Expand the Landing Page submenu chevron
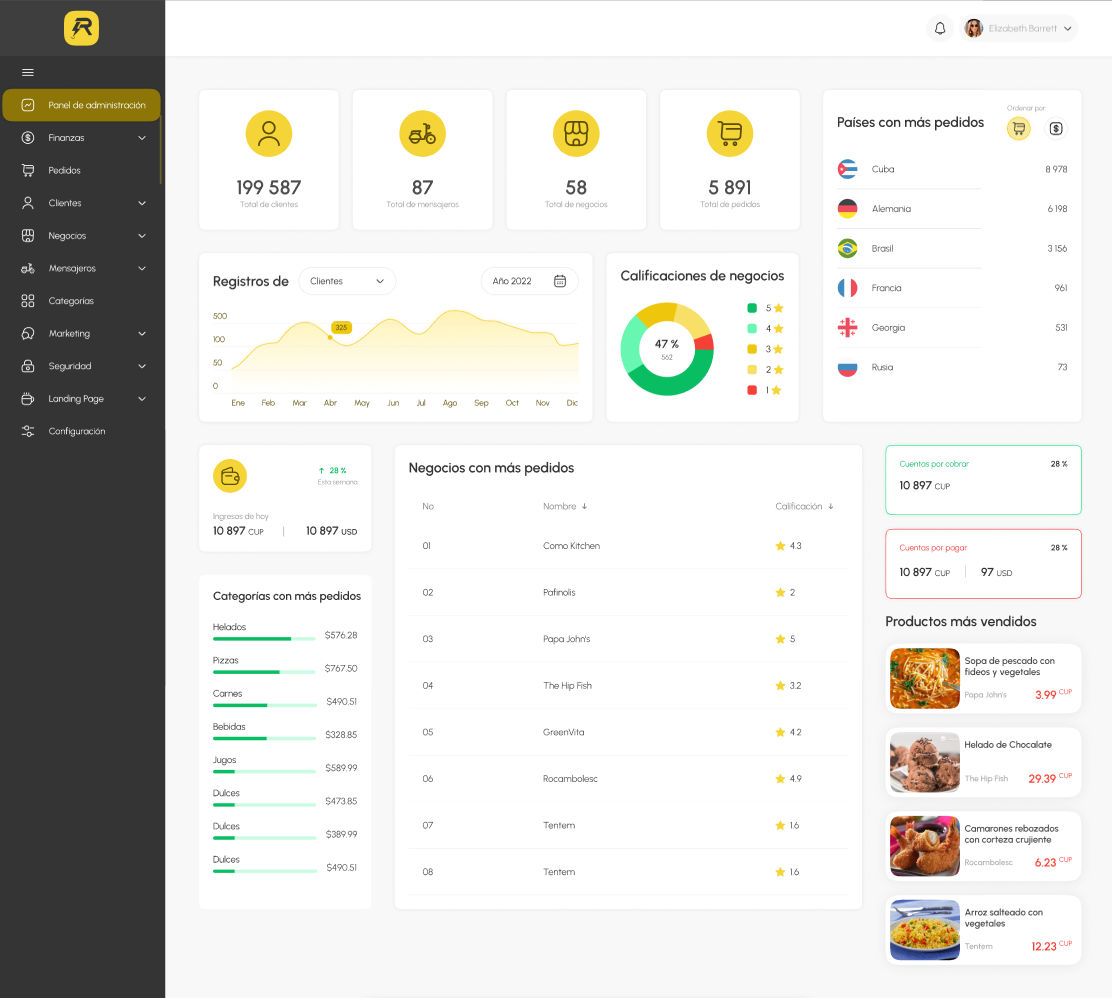1112x998 pixels. pos(142,399)
